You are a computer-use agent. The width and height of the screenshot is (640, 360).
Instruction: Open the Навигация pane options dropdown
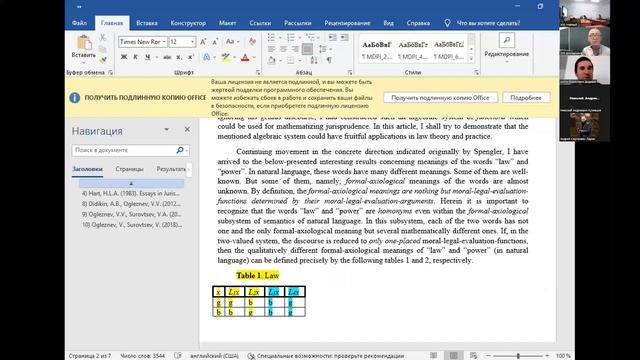pyautogui.click(x=167, y=129)
